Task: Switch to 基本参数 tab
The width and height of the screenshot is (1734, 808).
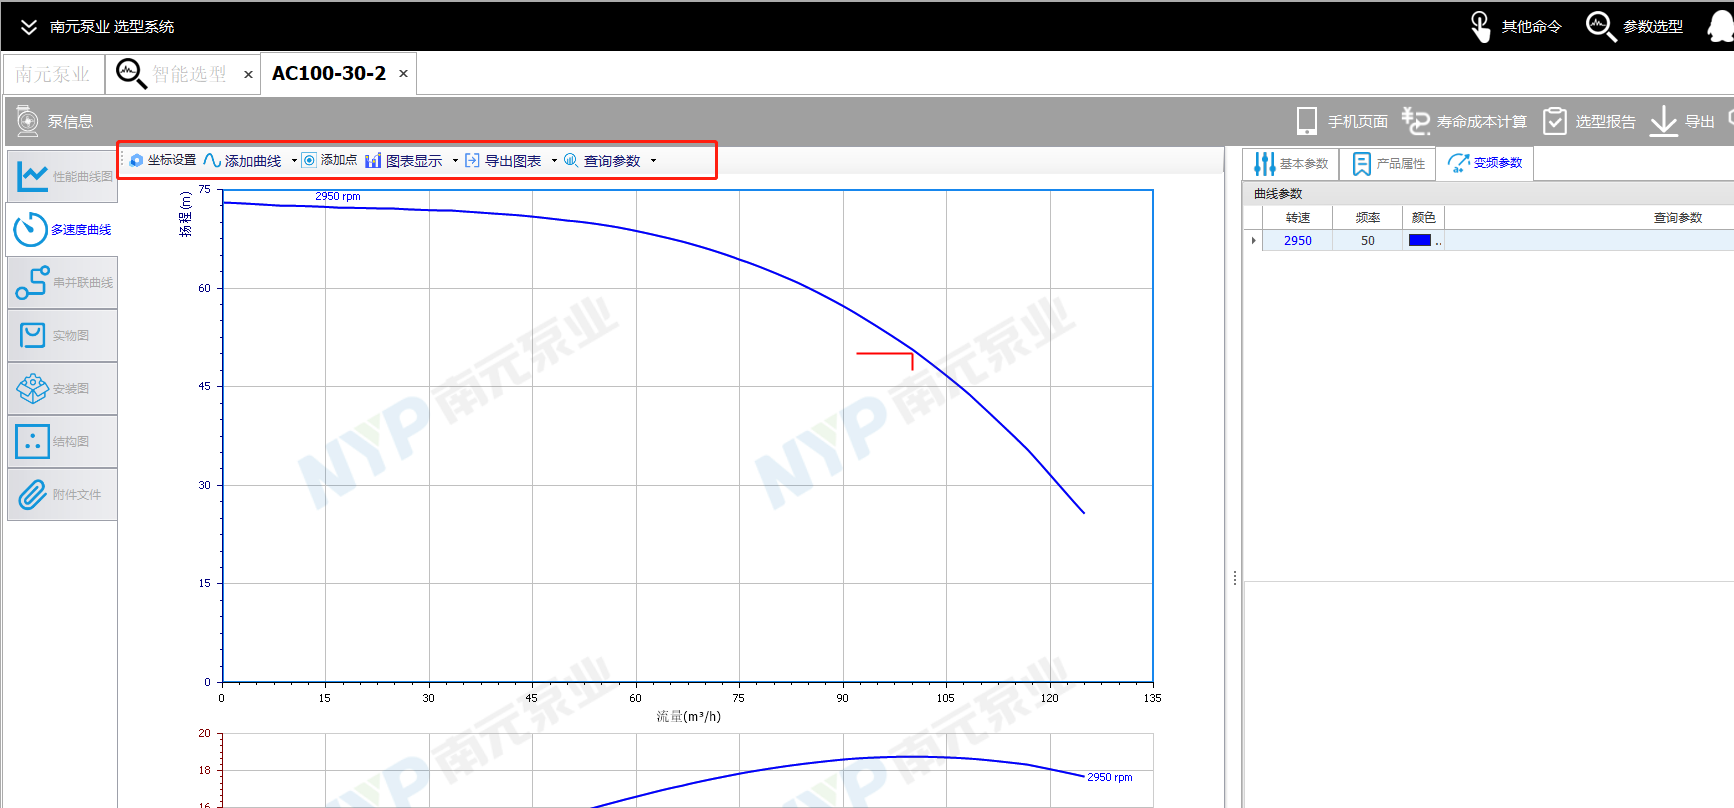Action: click(1291, 163)
